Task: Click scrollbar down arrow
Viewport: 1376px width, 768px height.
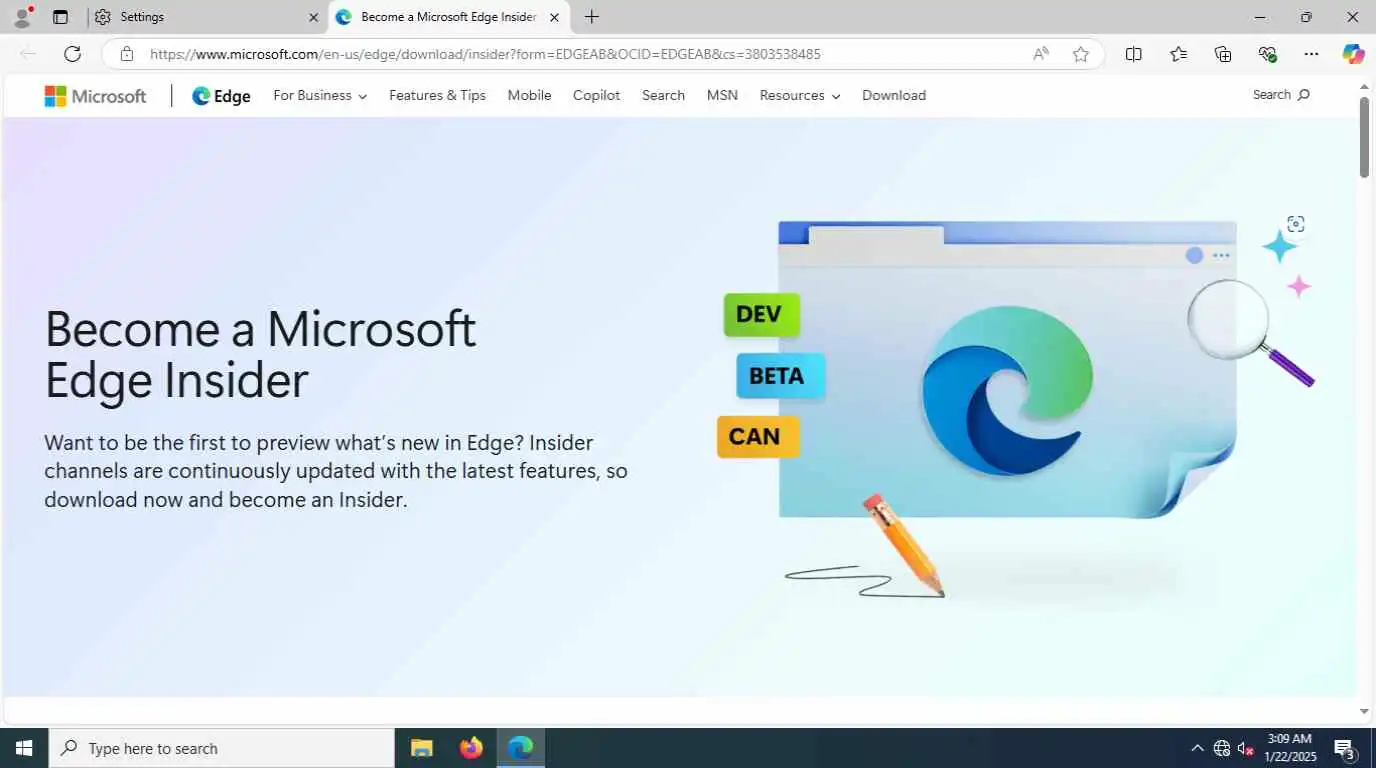Action: [1364, 712]
